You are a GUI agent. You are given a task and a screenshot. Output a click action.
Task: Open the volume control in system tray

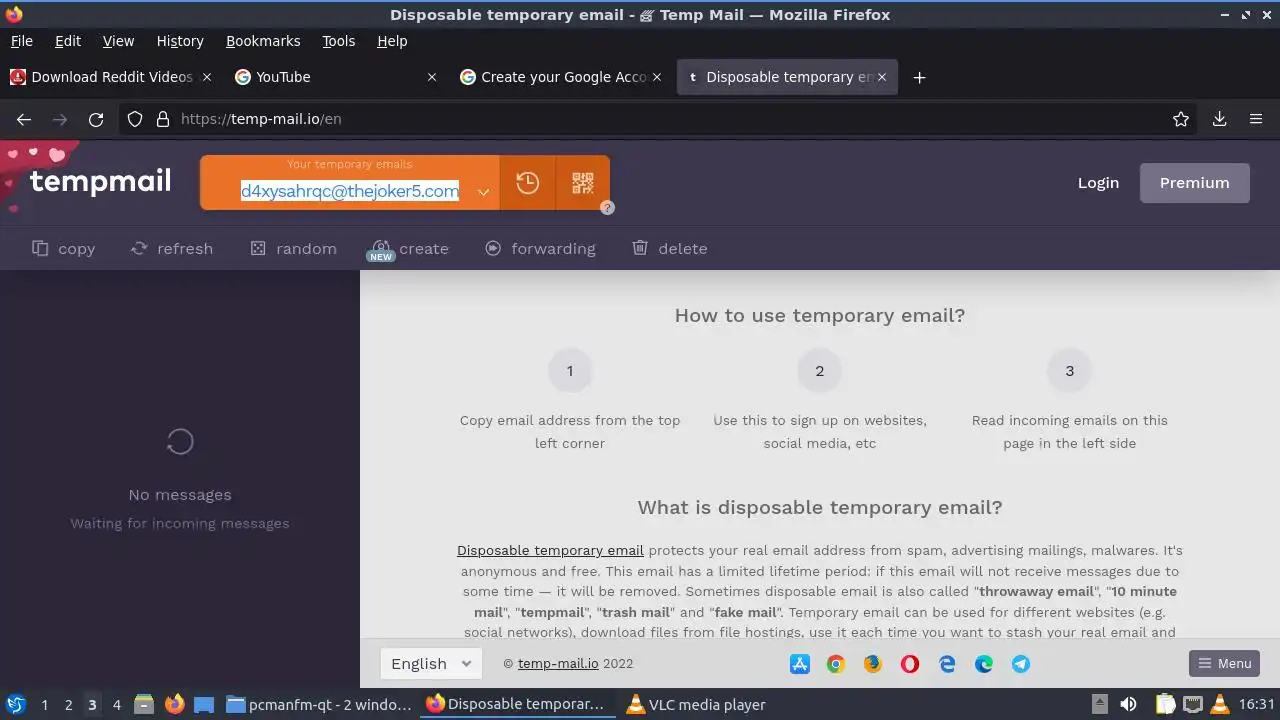click(x=1128, y=704)
